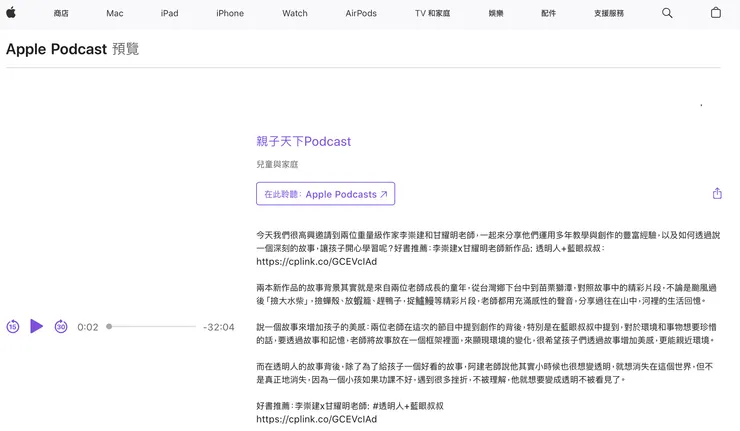Open the 支援服務 menu item

coord(609,13)
